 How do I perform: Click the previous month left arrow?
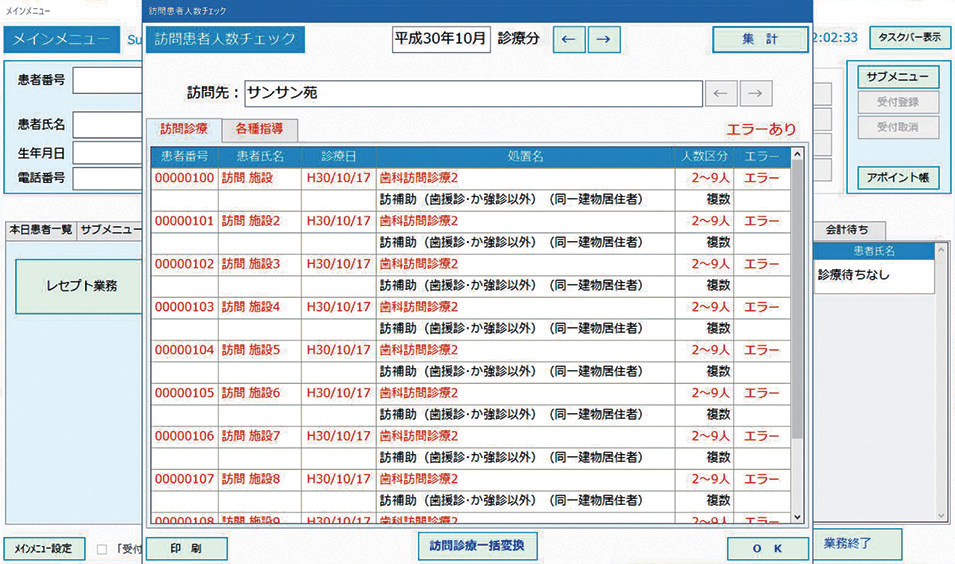tap(568, 40)
